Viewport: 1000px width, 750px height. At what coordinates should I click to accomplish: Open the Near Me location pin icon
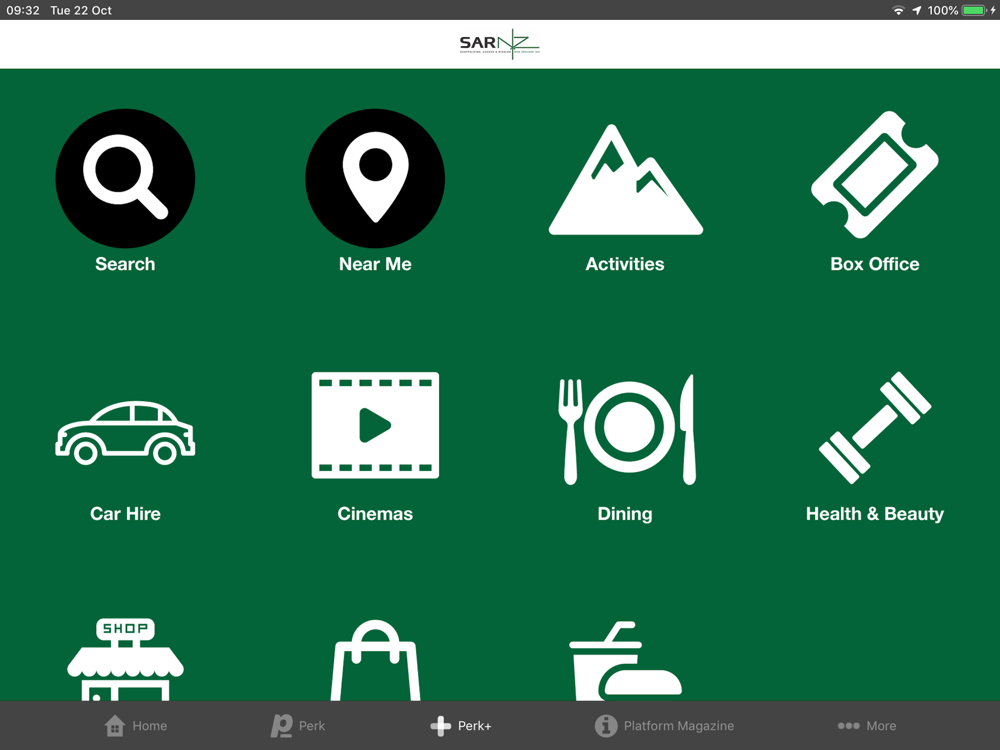(375, 178)
